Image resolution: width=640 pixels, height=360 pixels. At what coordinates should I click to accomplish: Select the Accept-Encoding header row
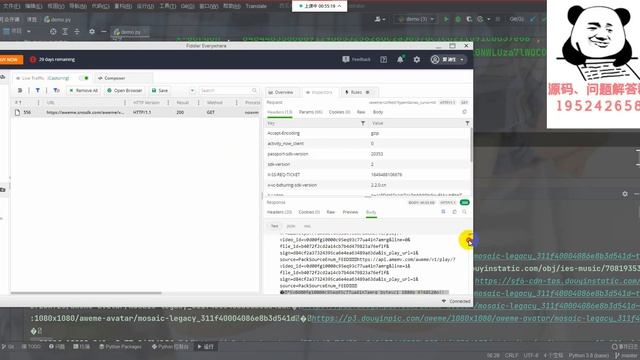(367, 133)
